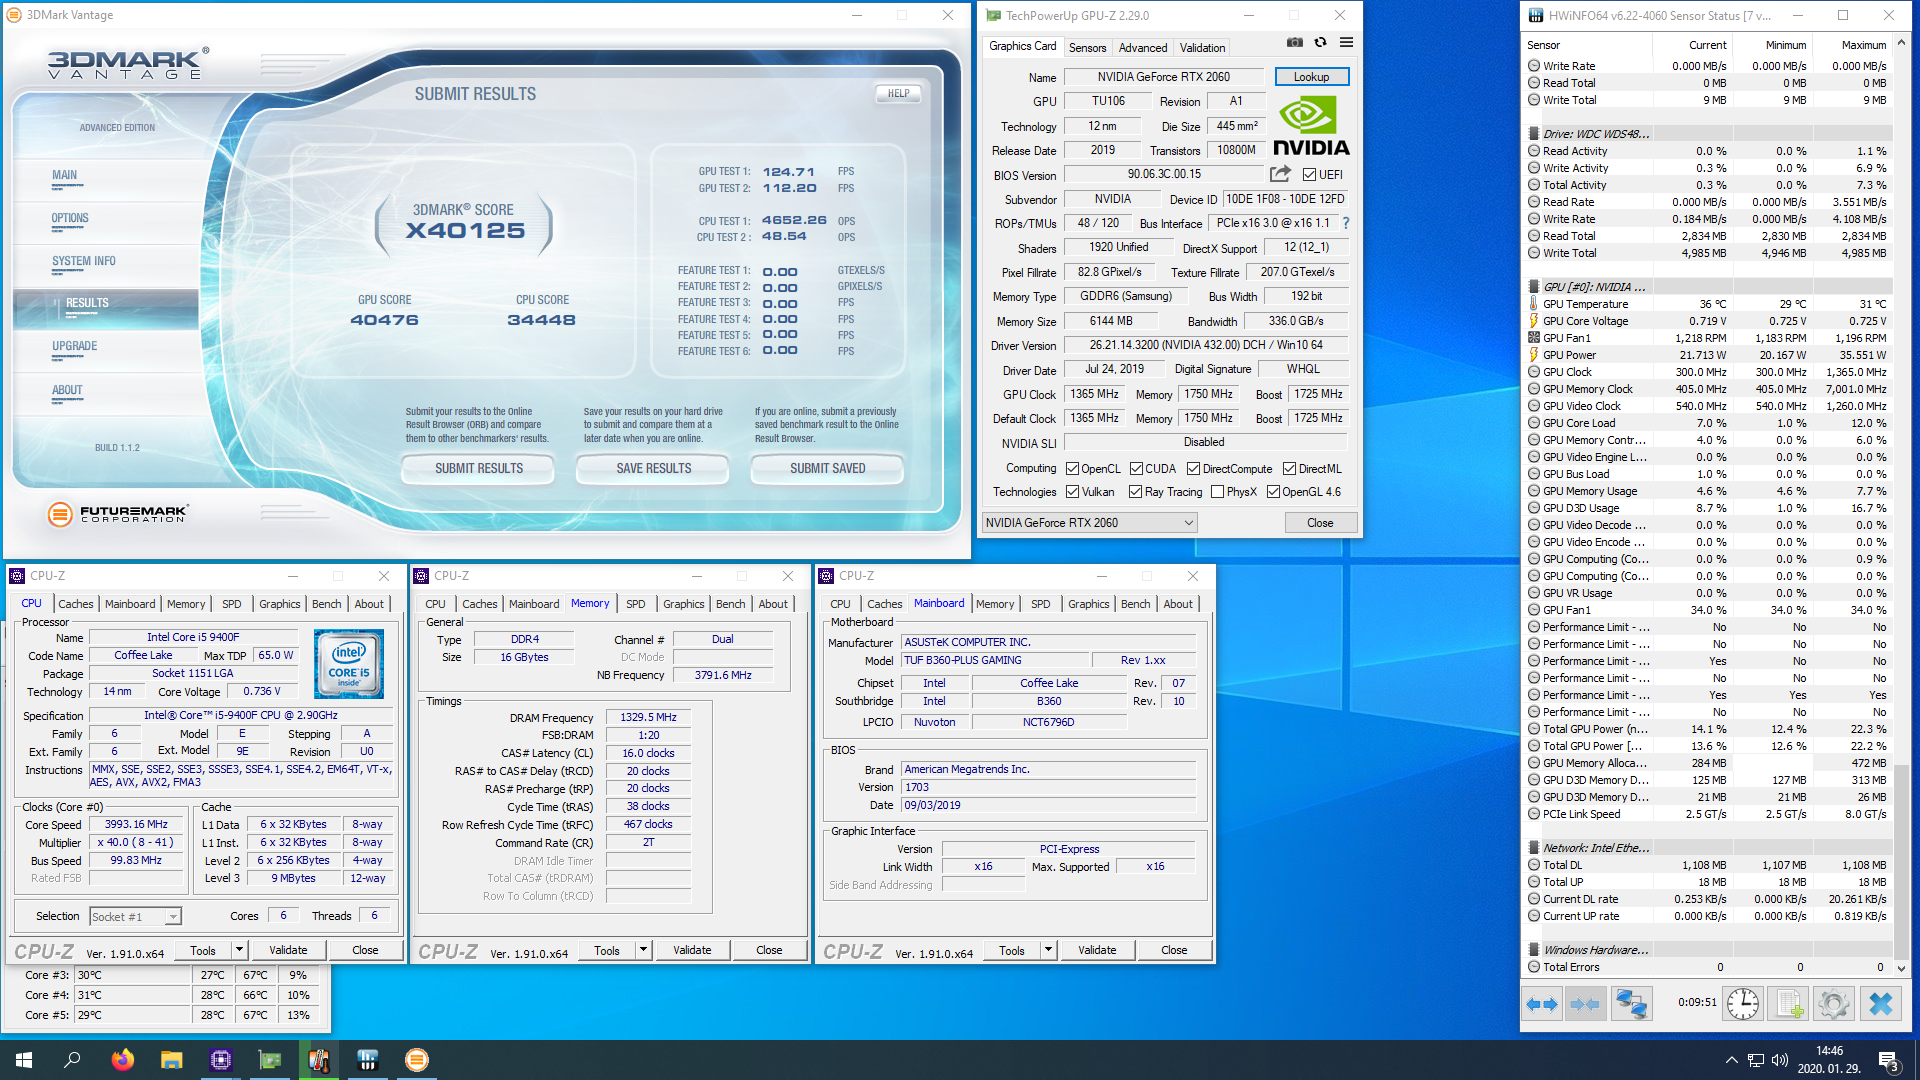Click the SAVE RESULTS button

tap(653, 468)
